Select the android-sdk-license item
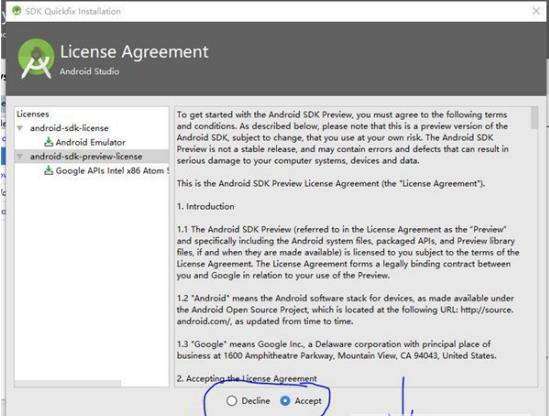This screenshot has height=416, width=549. pyautogui.click(x=69, y=128)
